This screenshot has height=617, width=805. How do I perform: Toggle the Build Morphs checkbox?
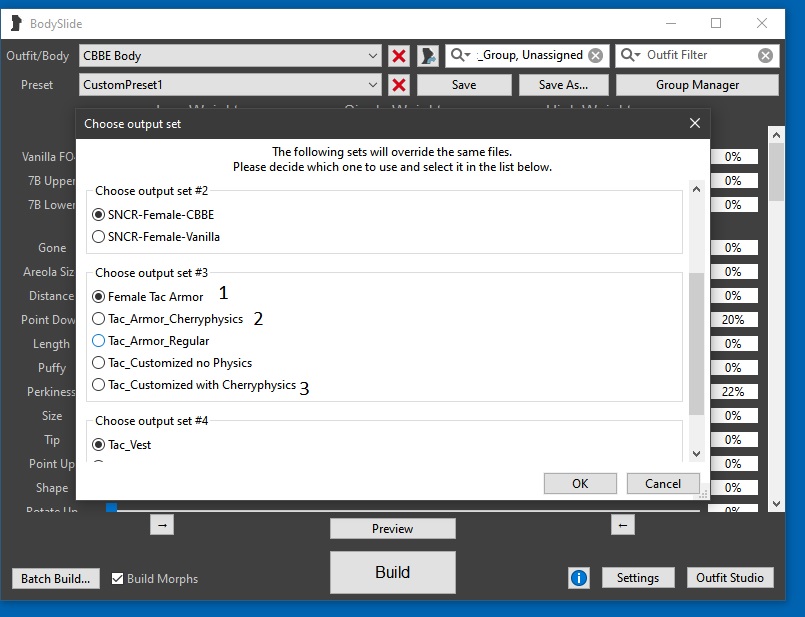[x=118, y=578]
